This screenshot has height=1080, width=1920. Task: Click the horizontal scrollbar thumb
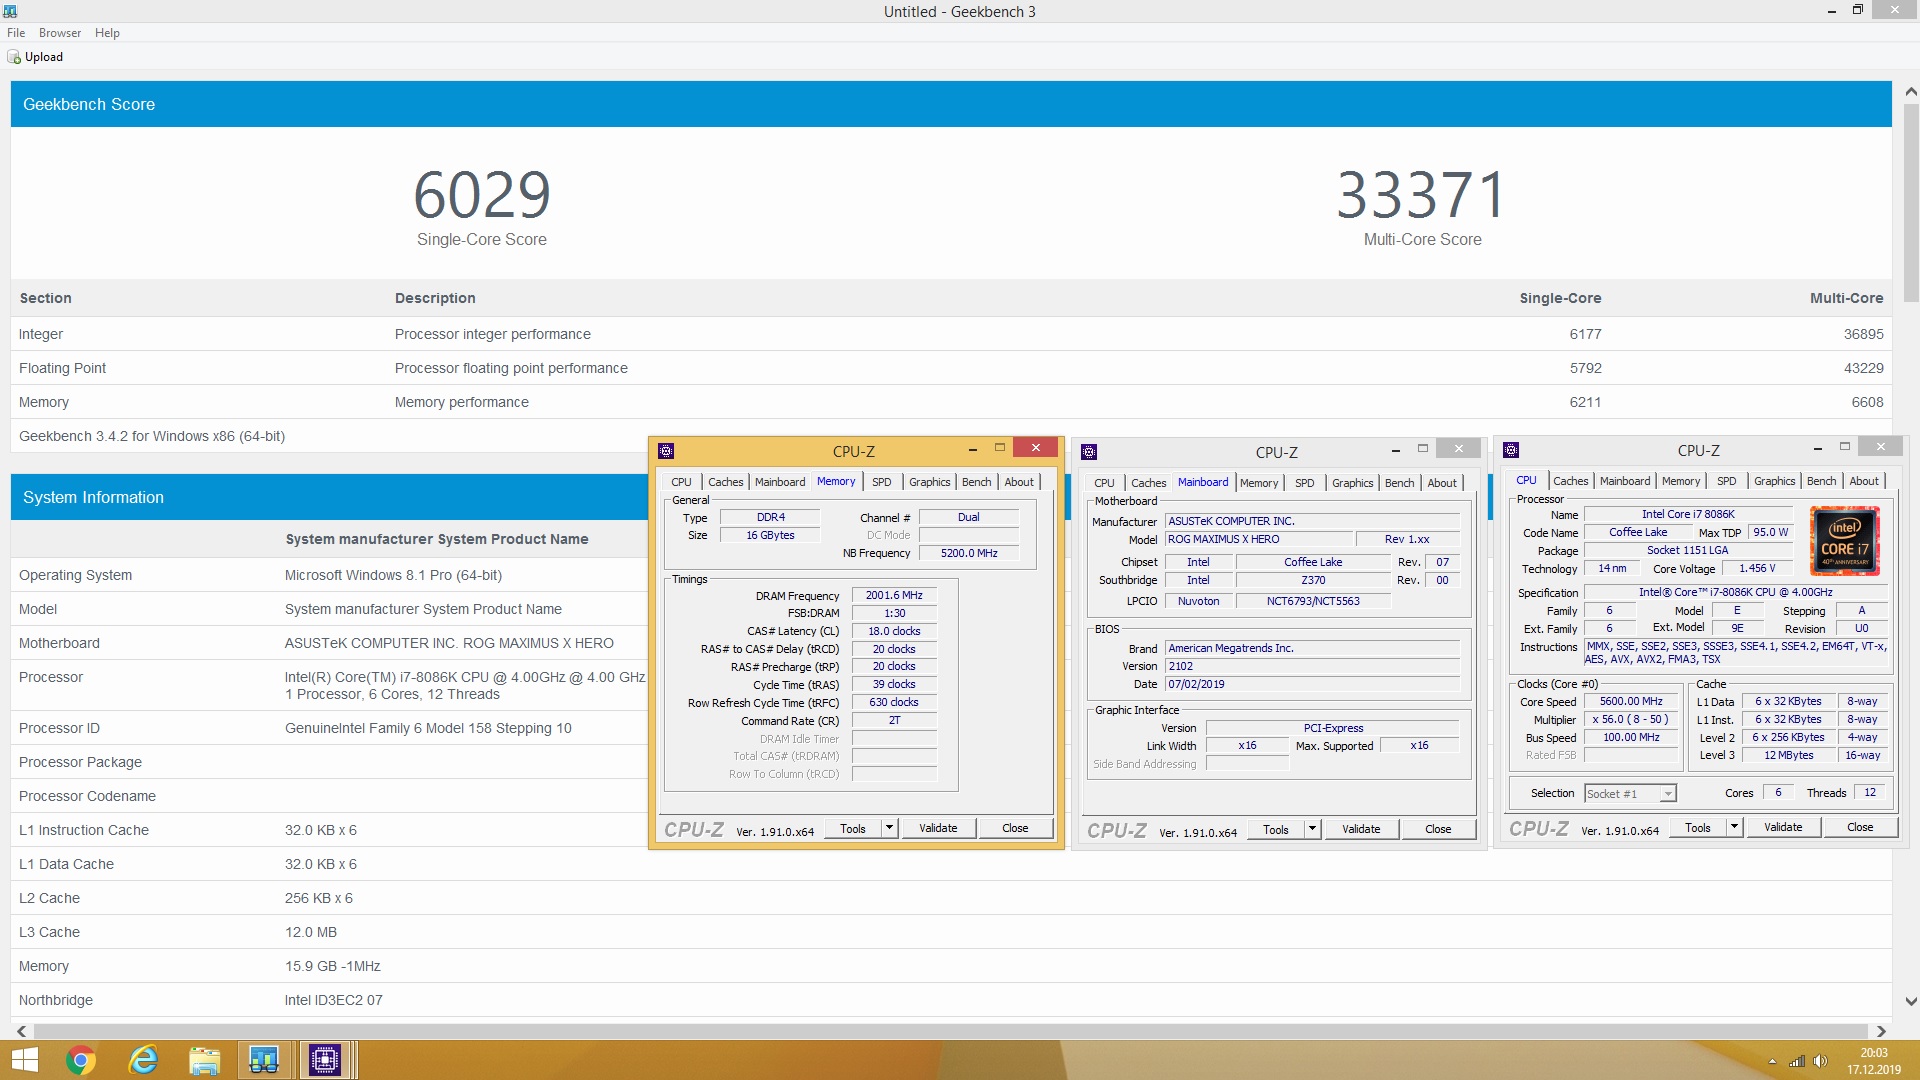click(x=951, y=1031)
